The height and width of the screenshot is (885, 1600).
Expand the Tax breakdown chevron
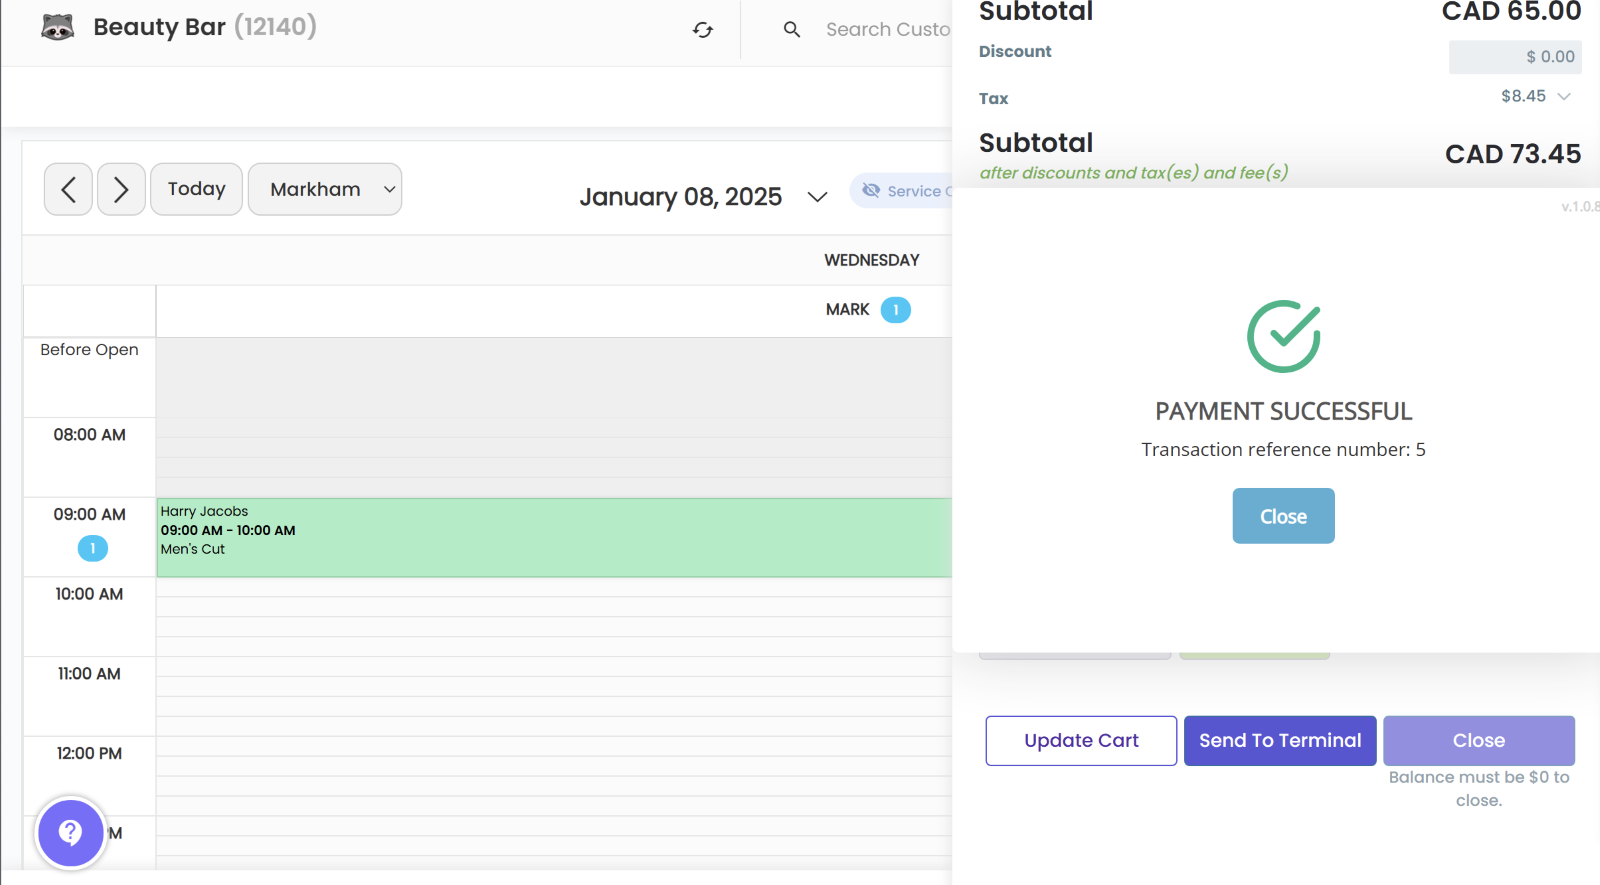[x=1564, y=97]
